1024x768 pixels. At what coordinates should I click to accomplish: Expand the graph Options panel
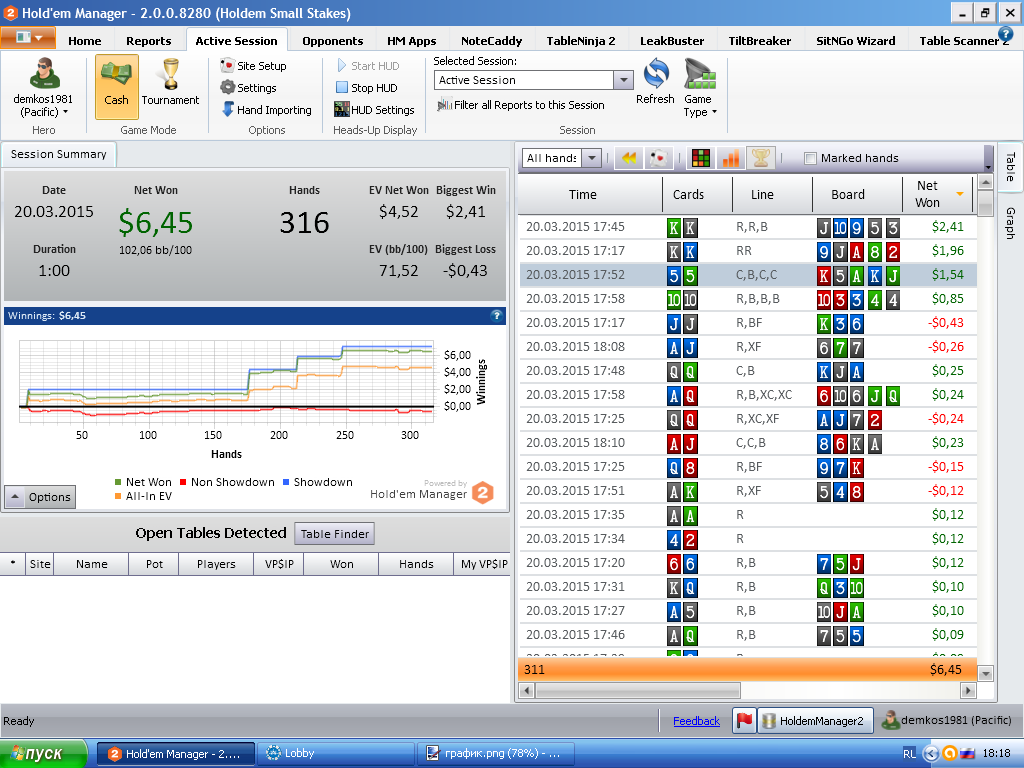click(40, 497)
